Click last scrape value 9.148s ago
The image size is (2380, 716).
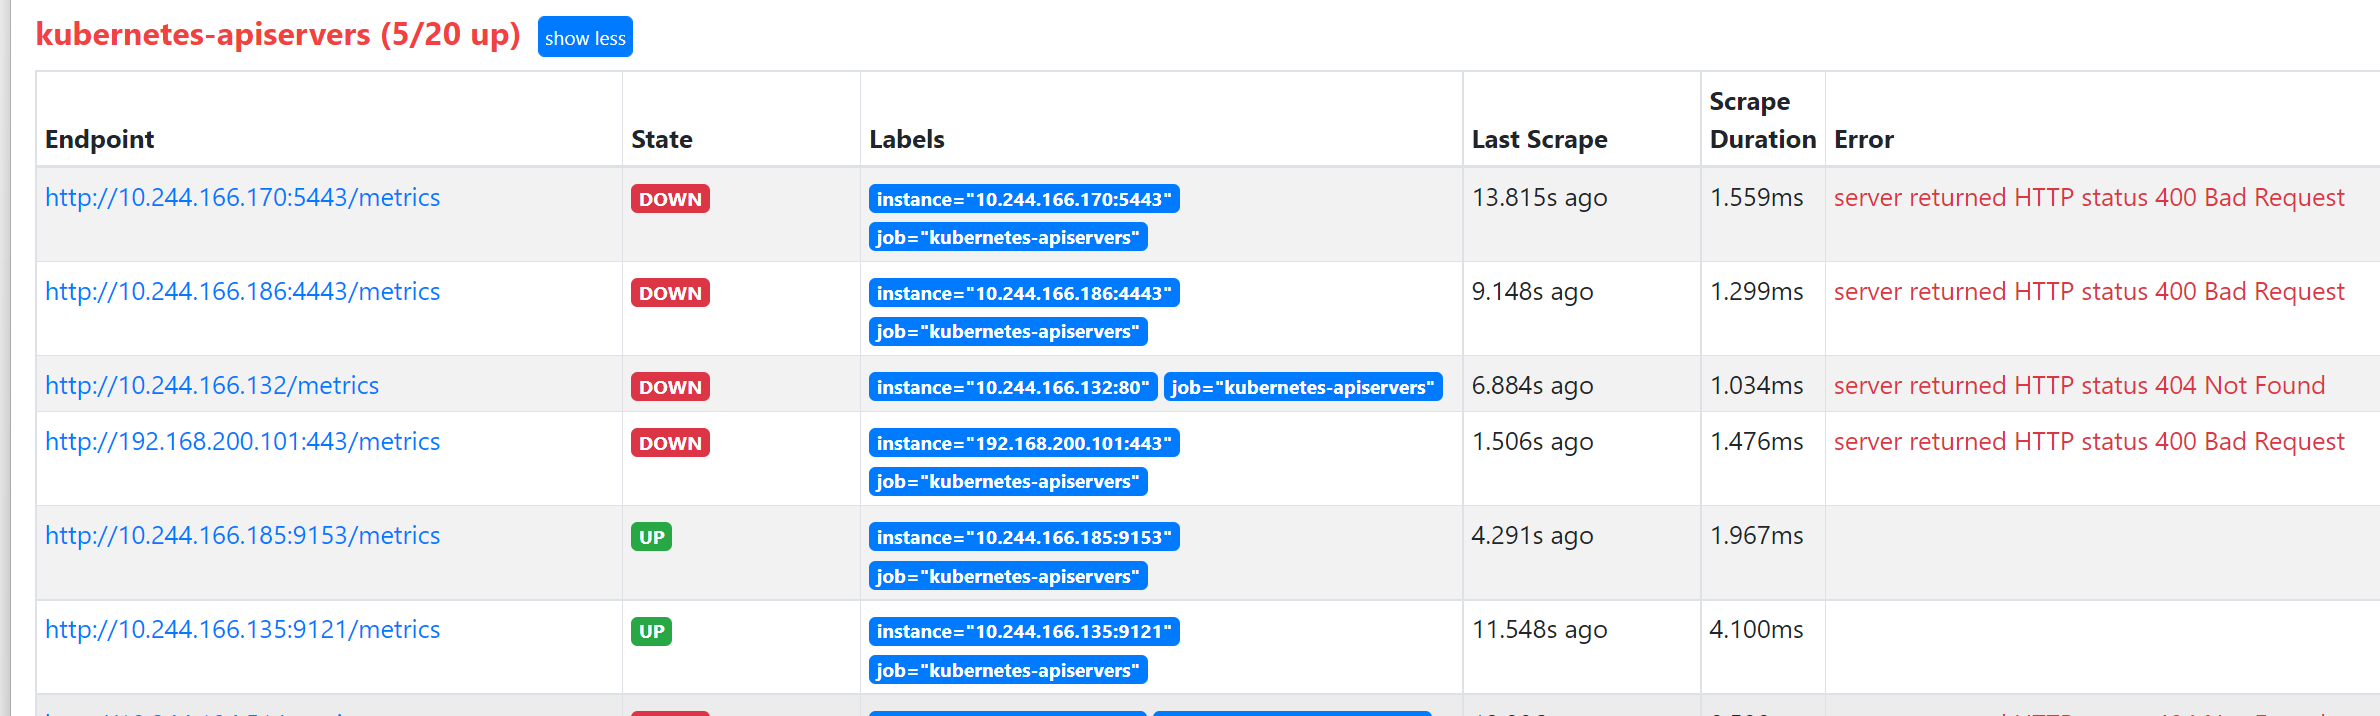click(1533, 291)
